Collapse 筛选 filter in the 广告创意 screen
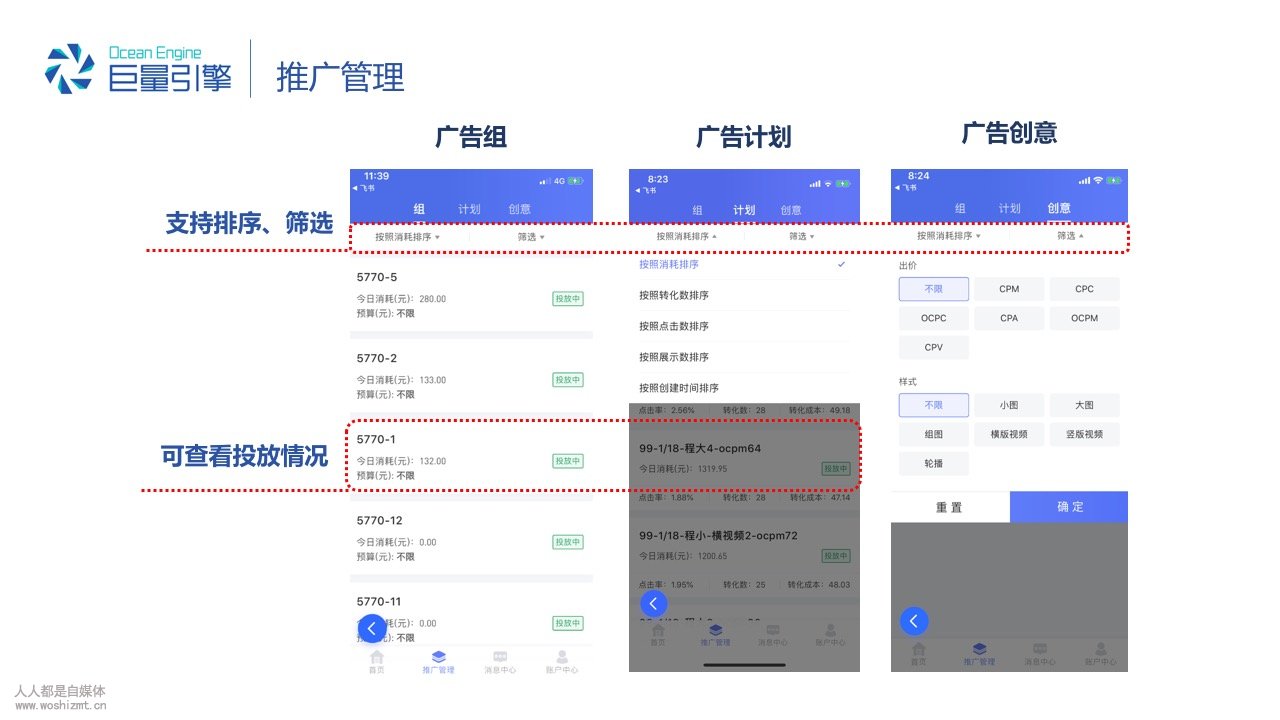 coord(1070,236)
